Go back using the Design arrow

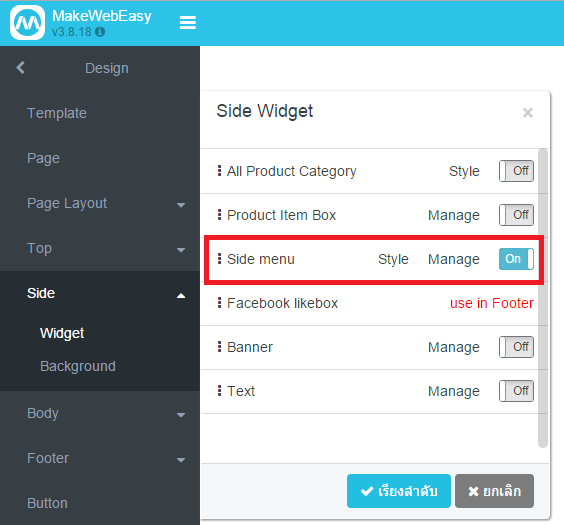pyautogui.click(x=21, y=68)
